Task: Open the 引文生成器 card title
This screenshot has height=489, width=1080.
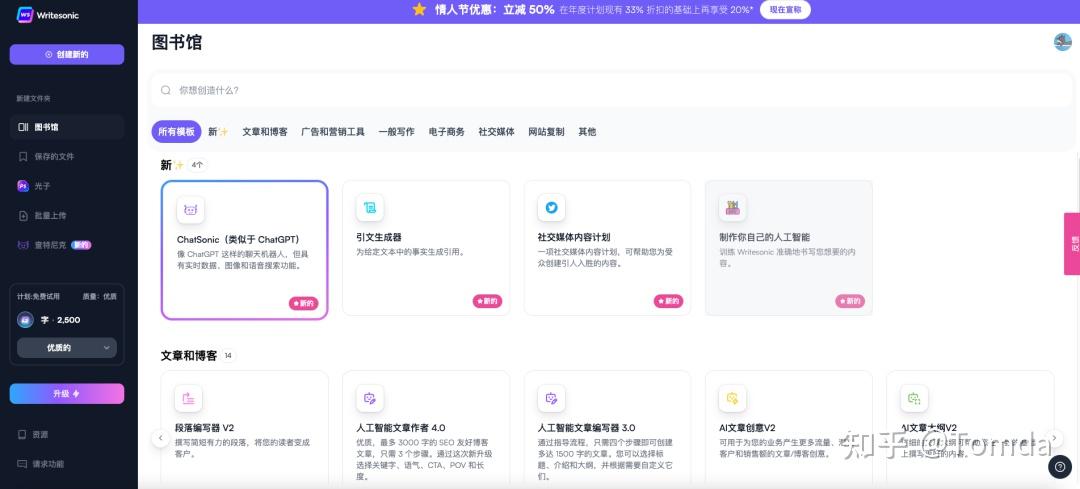Action: tap(379, 237)
